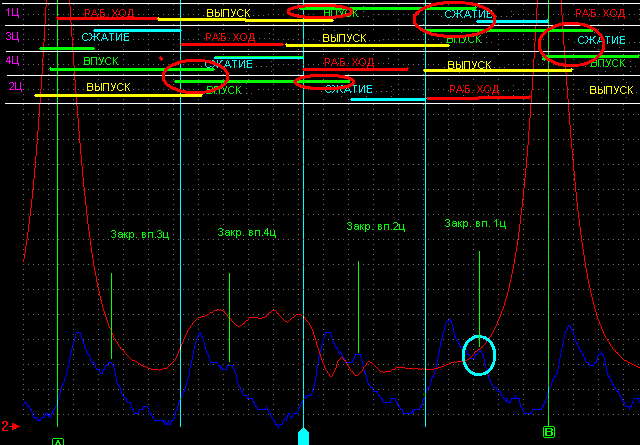The height and width of the screenshot is (445, 640).
Task: Click ВПУСК label in the 1Ц row
Action: 341,13
